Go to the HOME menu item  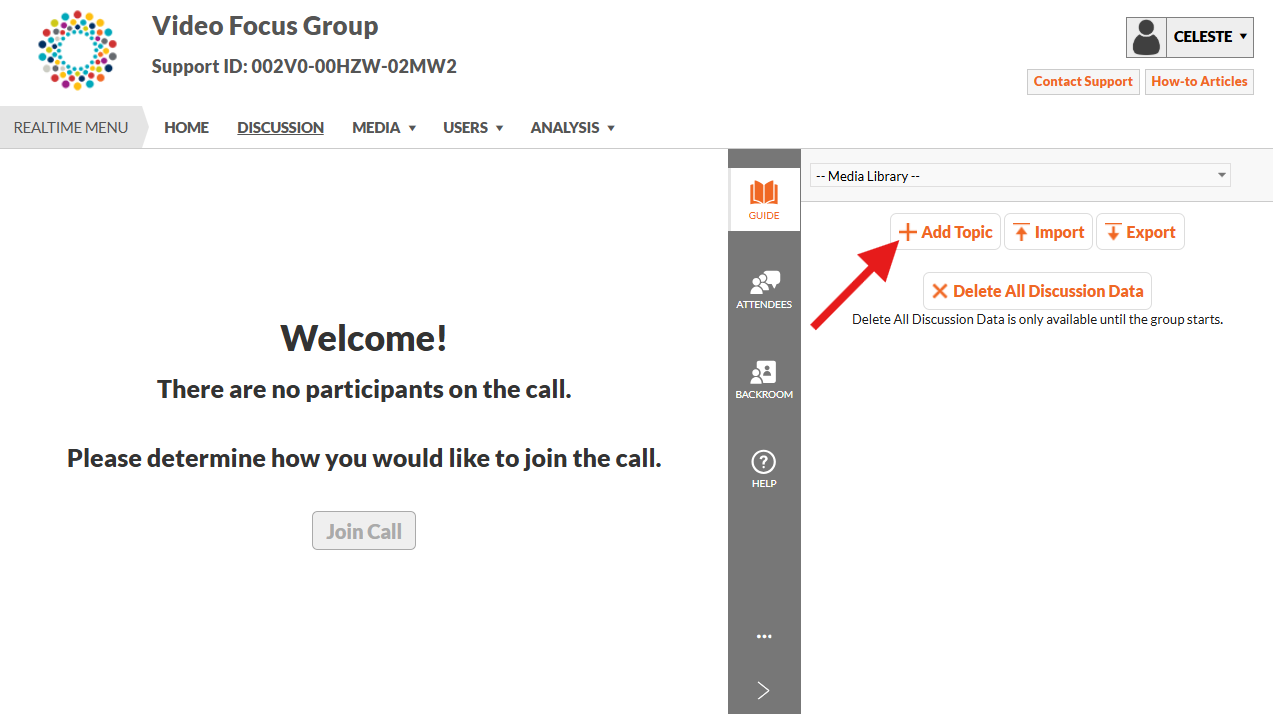click(186, 128)
